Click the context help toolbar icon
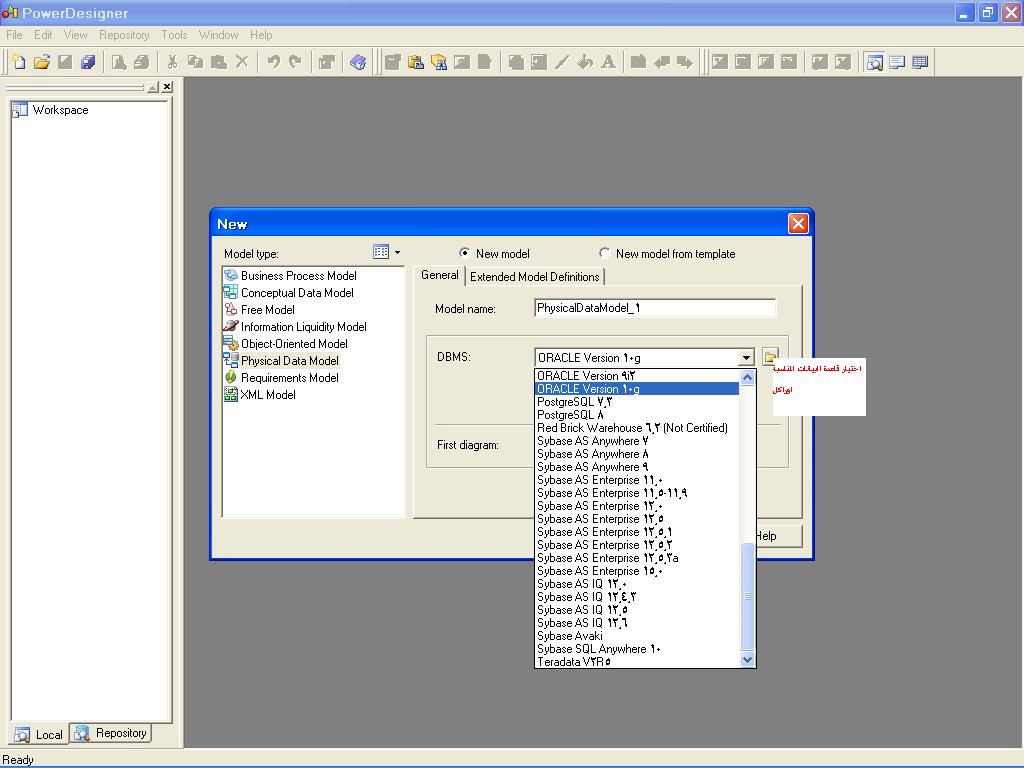Screen dimensions: 1024x768 [x=358, y=62]
